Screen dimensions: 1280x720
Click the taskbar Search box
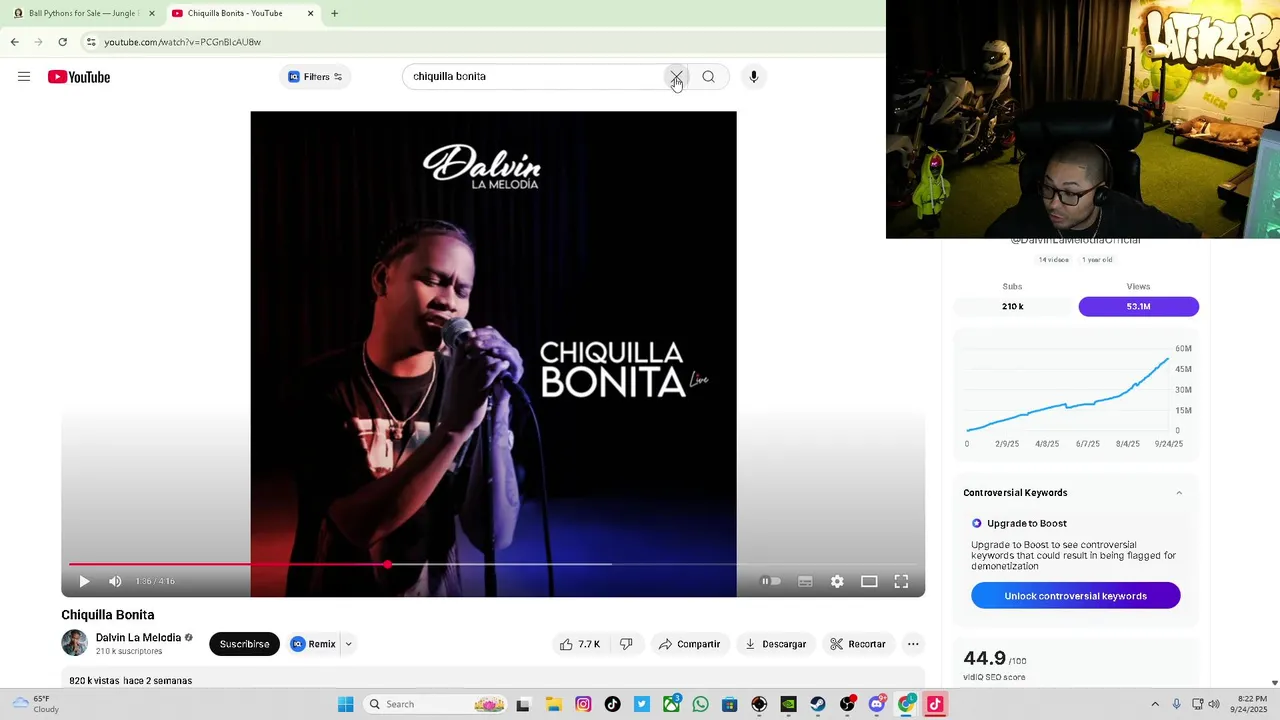pyautogui.click(x=435, y=704)
